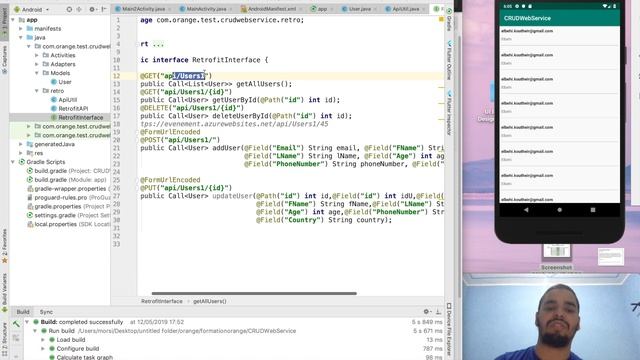Expand the generatedJava folder
This screenshot has height=360, width=640.
click(x=21, y=144)
